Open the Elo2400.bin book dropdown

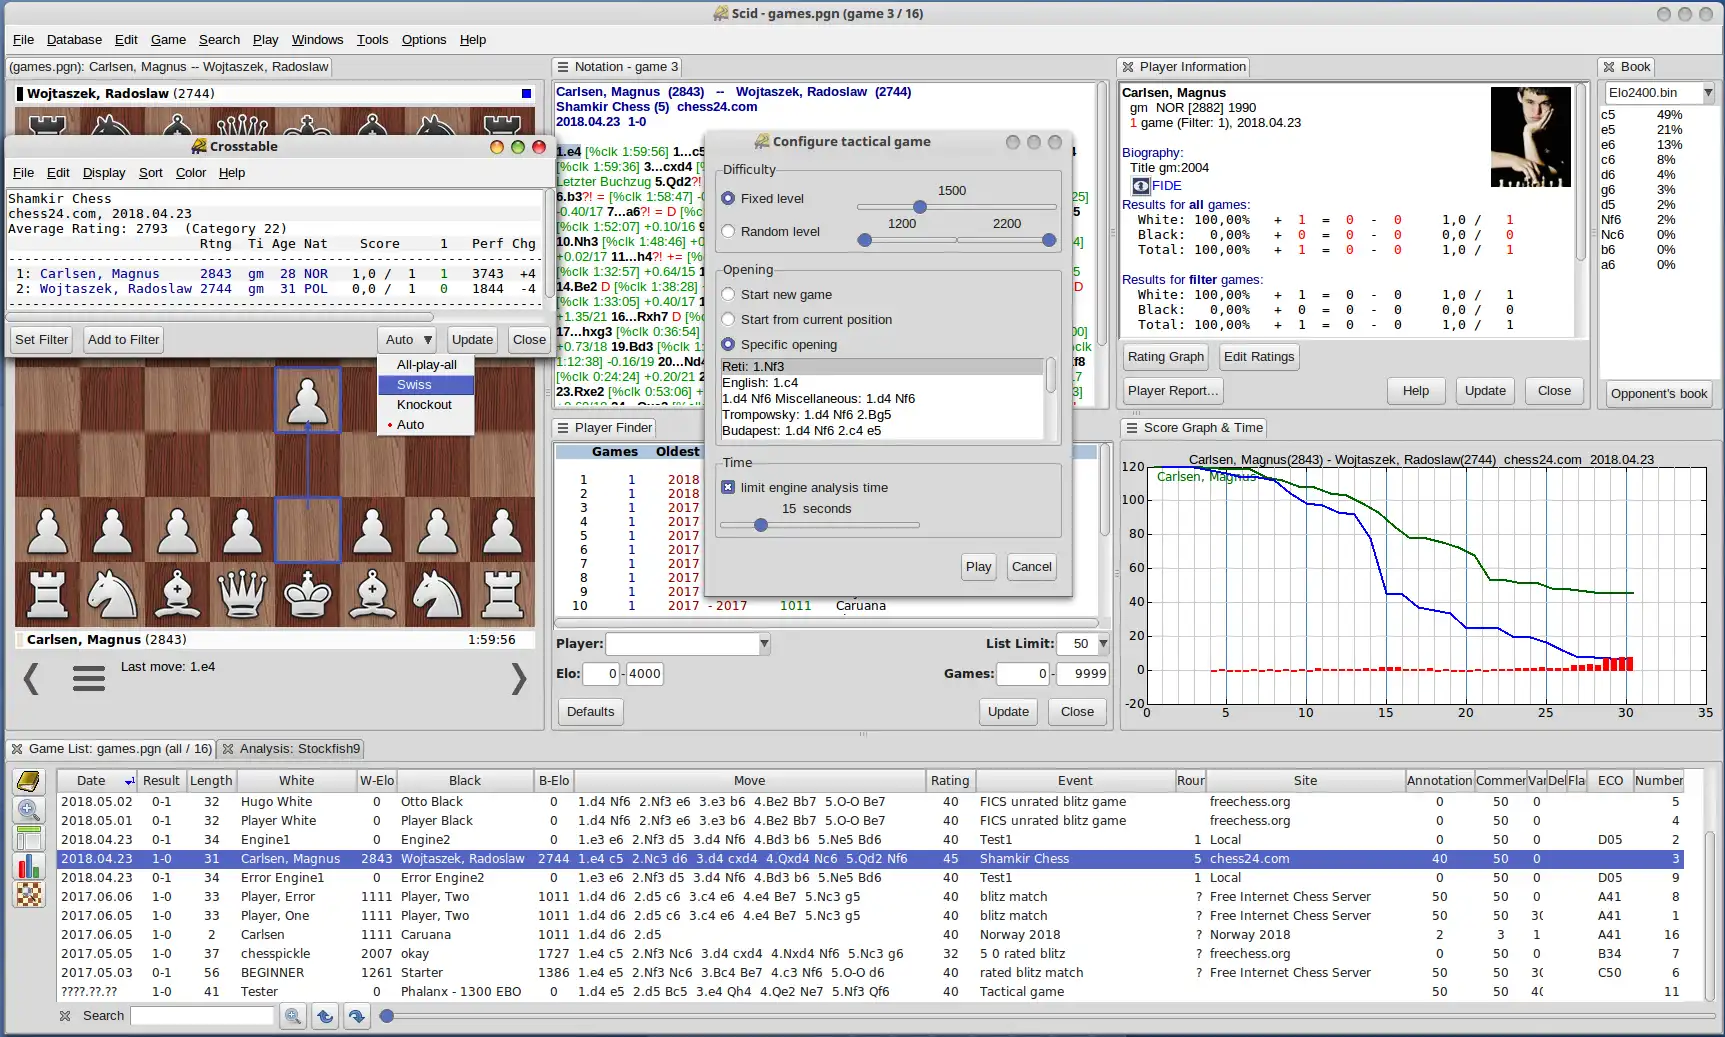1708,93
